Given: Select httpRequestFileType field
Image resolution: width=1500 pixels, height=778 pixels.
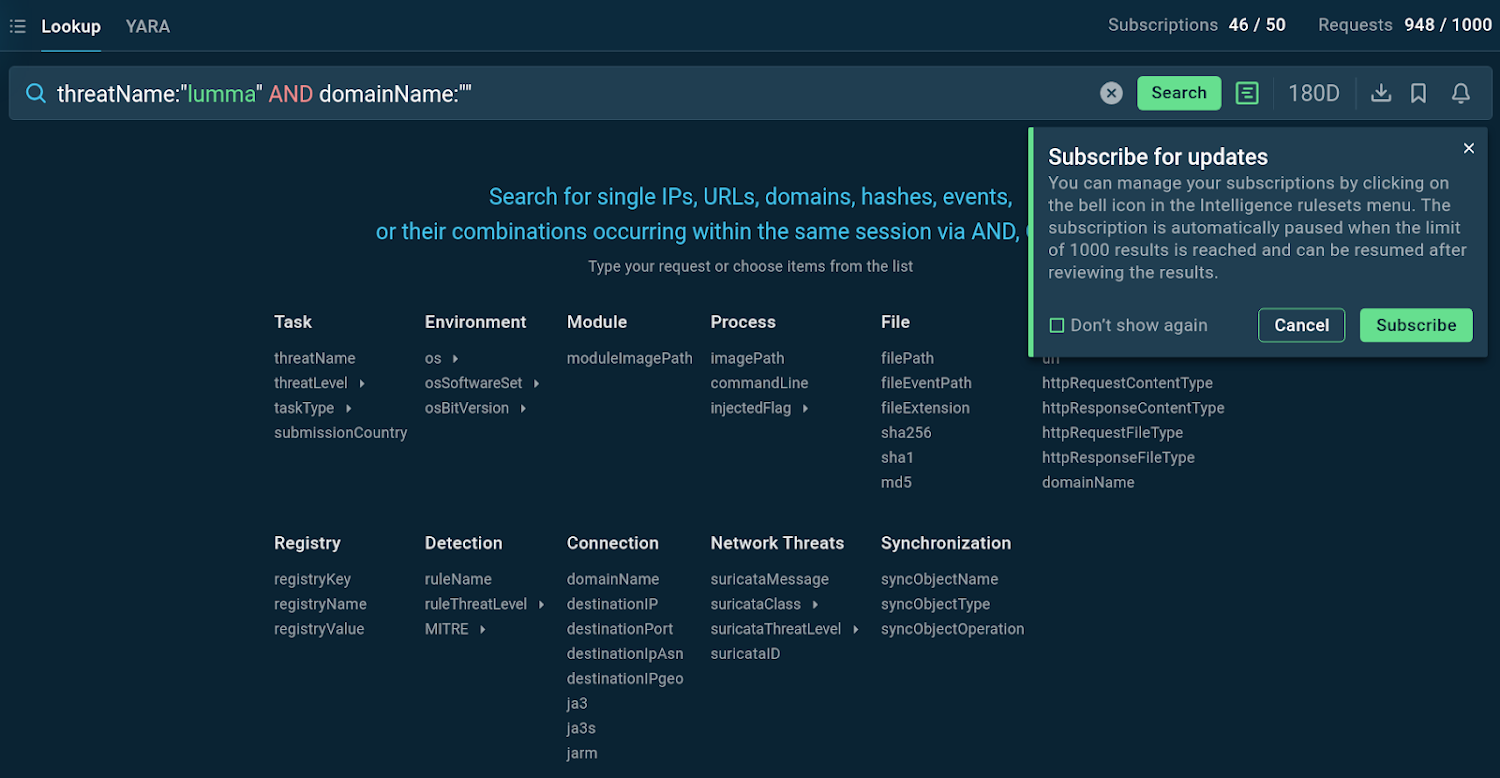Looking at the screenshot, I should (1112, 433).
